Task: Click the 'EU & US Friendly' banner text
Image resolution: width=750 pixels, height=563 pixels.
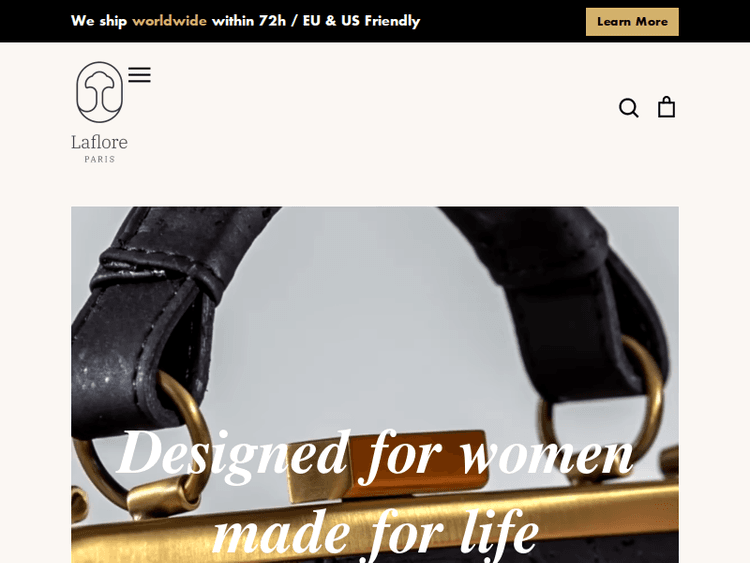Action: coord(362,21)
